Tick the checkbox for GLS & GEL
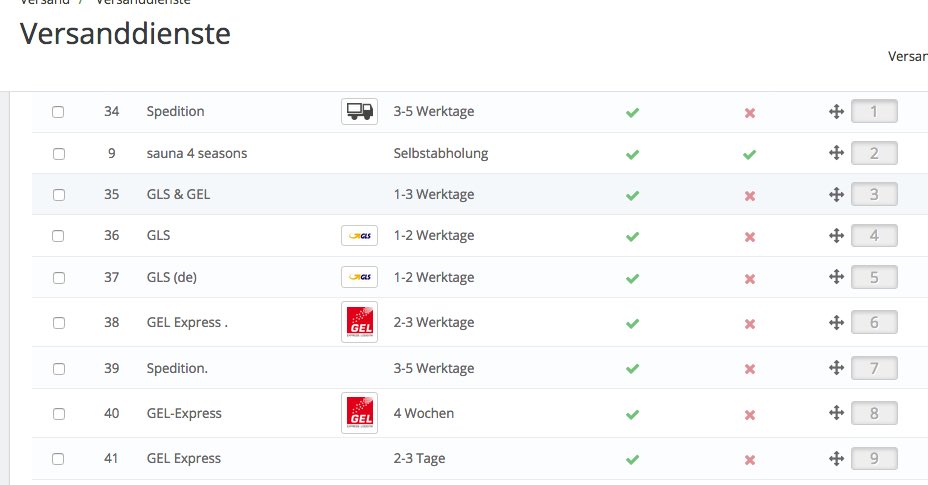The width and height of the screenshot is (928, 485). (x=58, y=194)
